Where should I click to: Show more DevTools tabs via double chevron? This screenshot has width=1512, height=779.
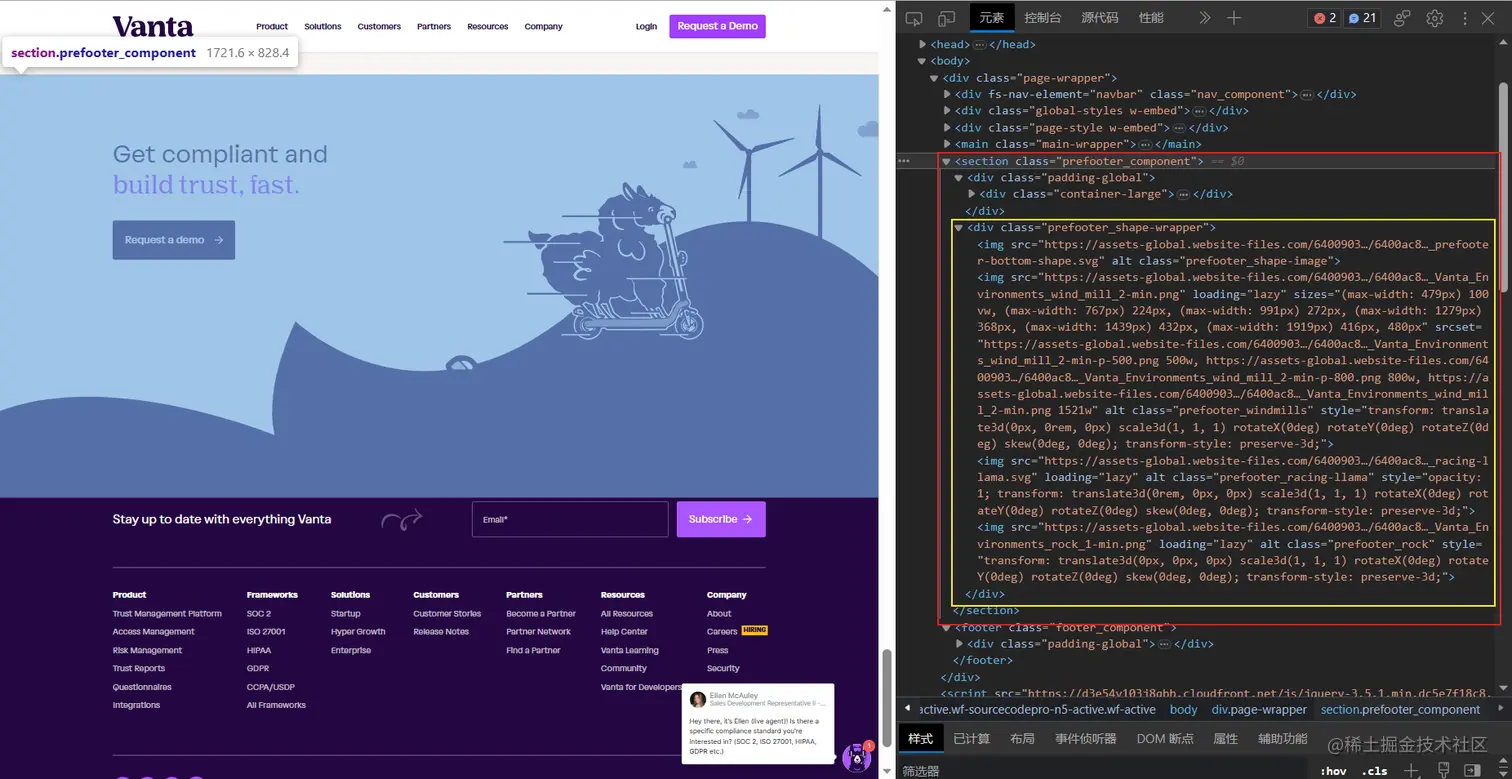(1205, 18)
